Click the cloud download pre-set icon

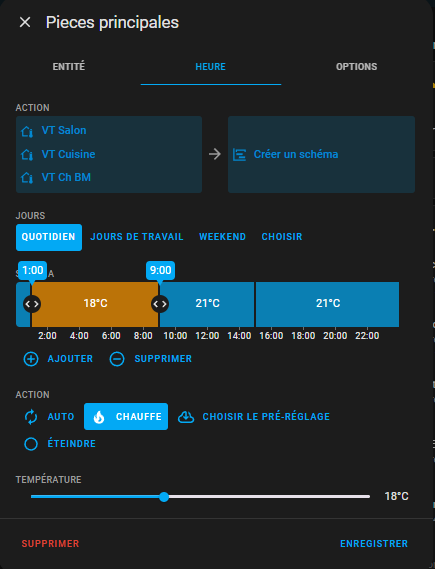click(x=186, y=417)
